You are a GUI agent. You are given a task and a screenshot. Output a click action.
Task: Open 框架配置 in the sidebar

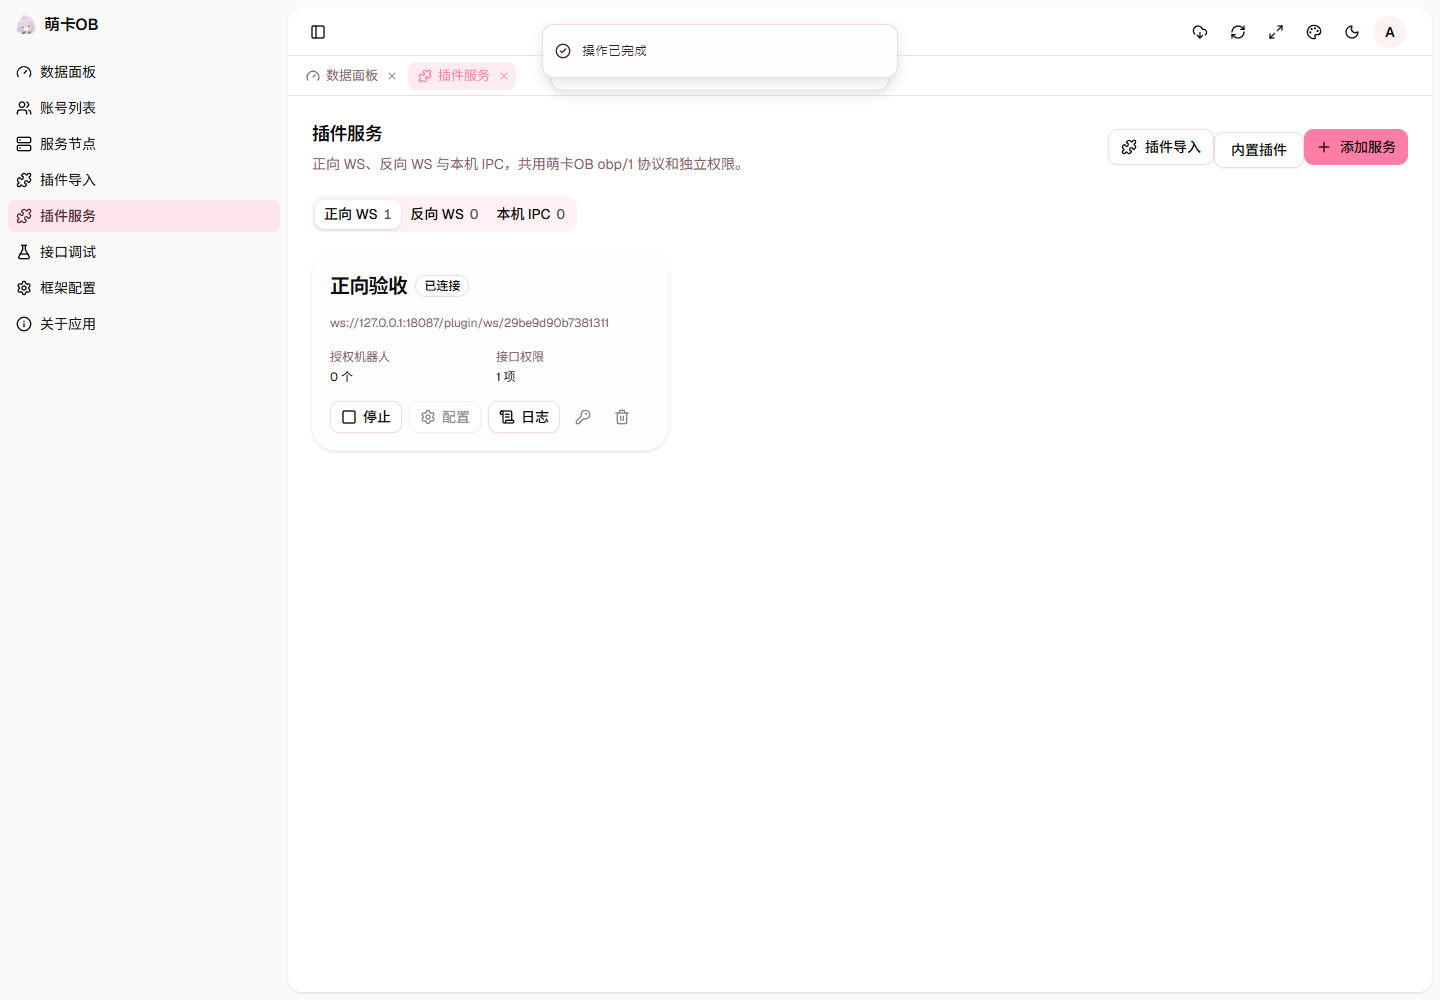(144, 288)
